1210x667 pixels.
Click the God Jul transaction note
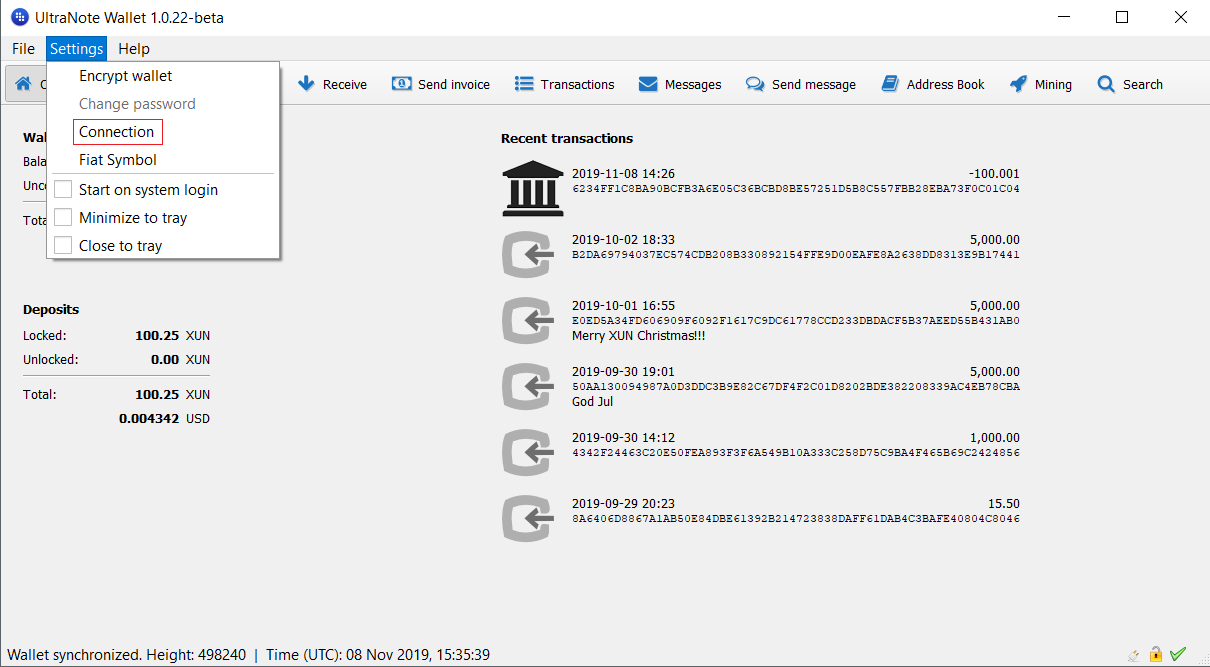tap(593, 402)
